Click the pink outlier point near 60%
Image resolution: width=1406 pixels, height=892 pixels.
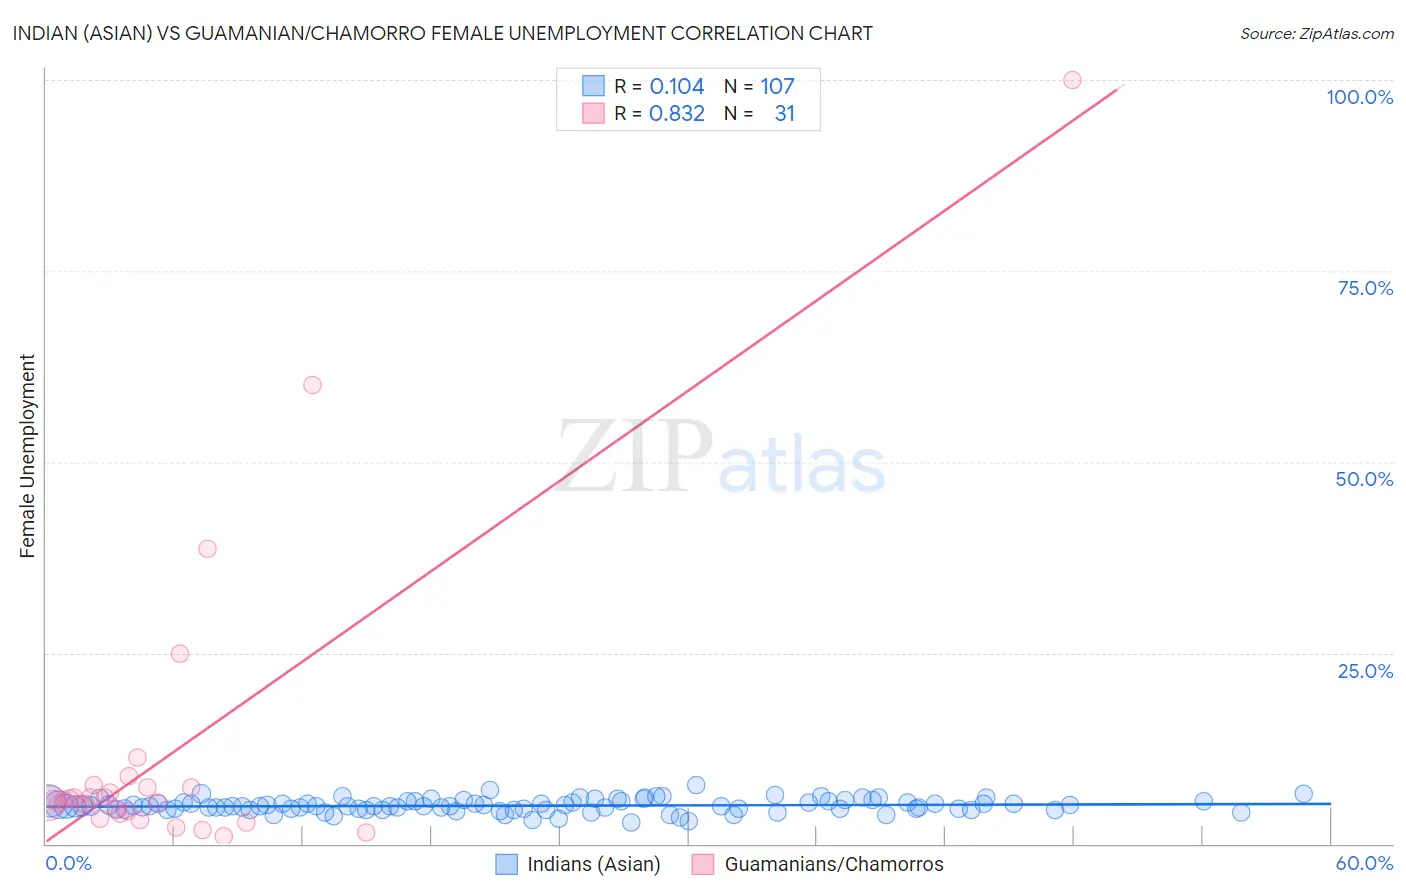tap(312, 385)
